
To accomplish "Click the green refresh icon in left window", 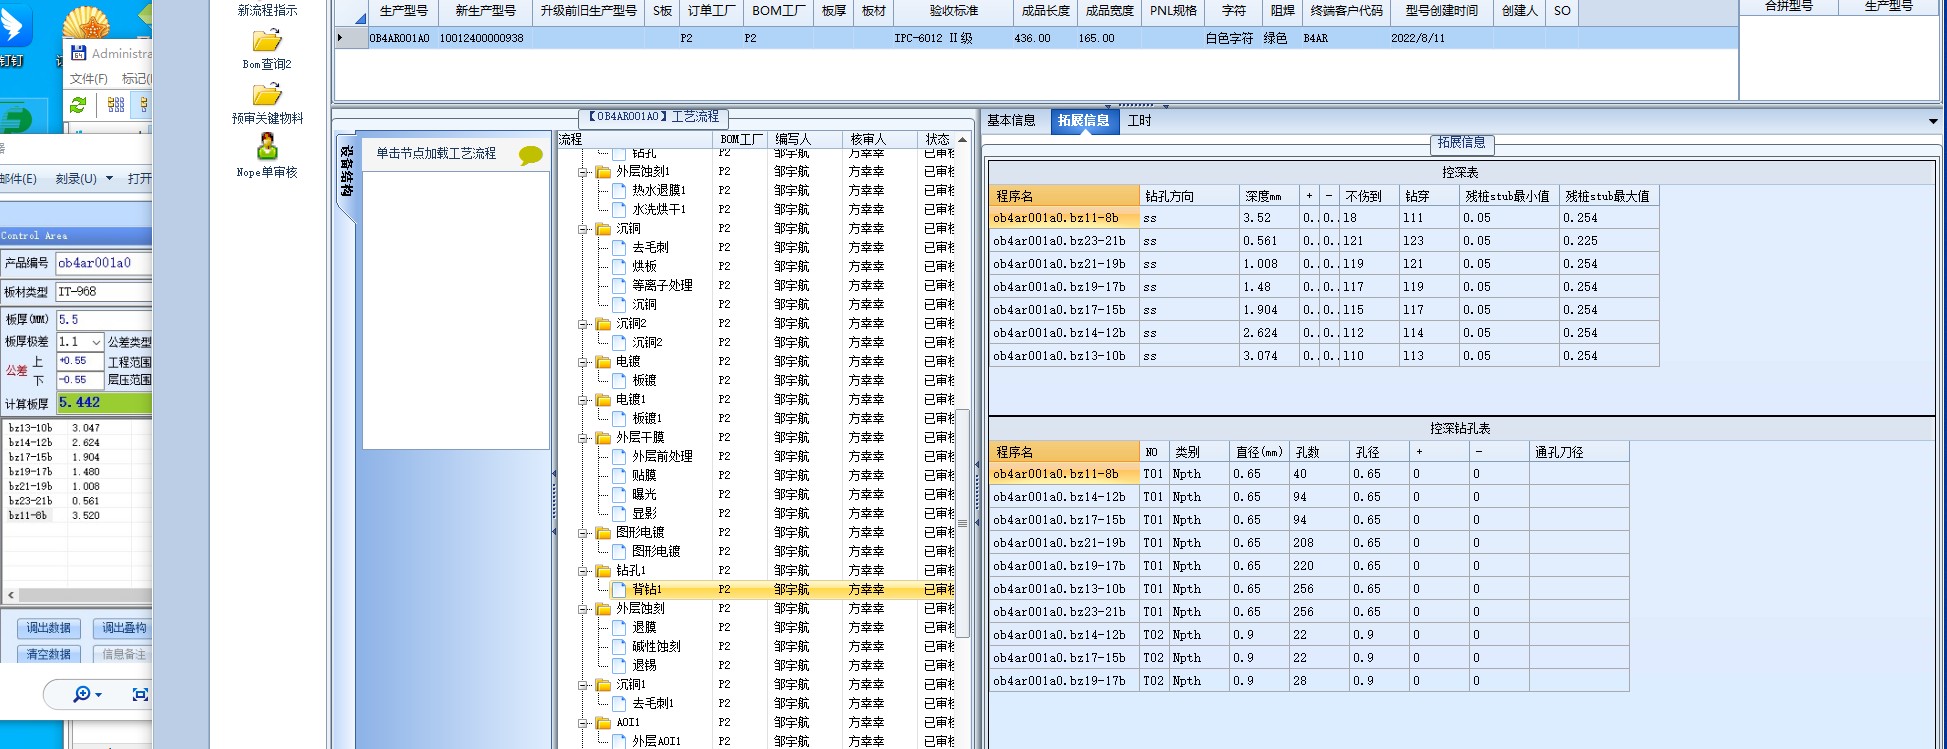I will point(78,104).
